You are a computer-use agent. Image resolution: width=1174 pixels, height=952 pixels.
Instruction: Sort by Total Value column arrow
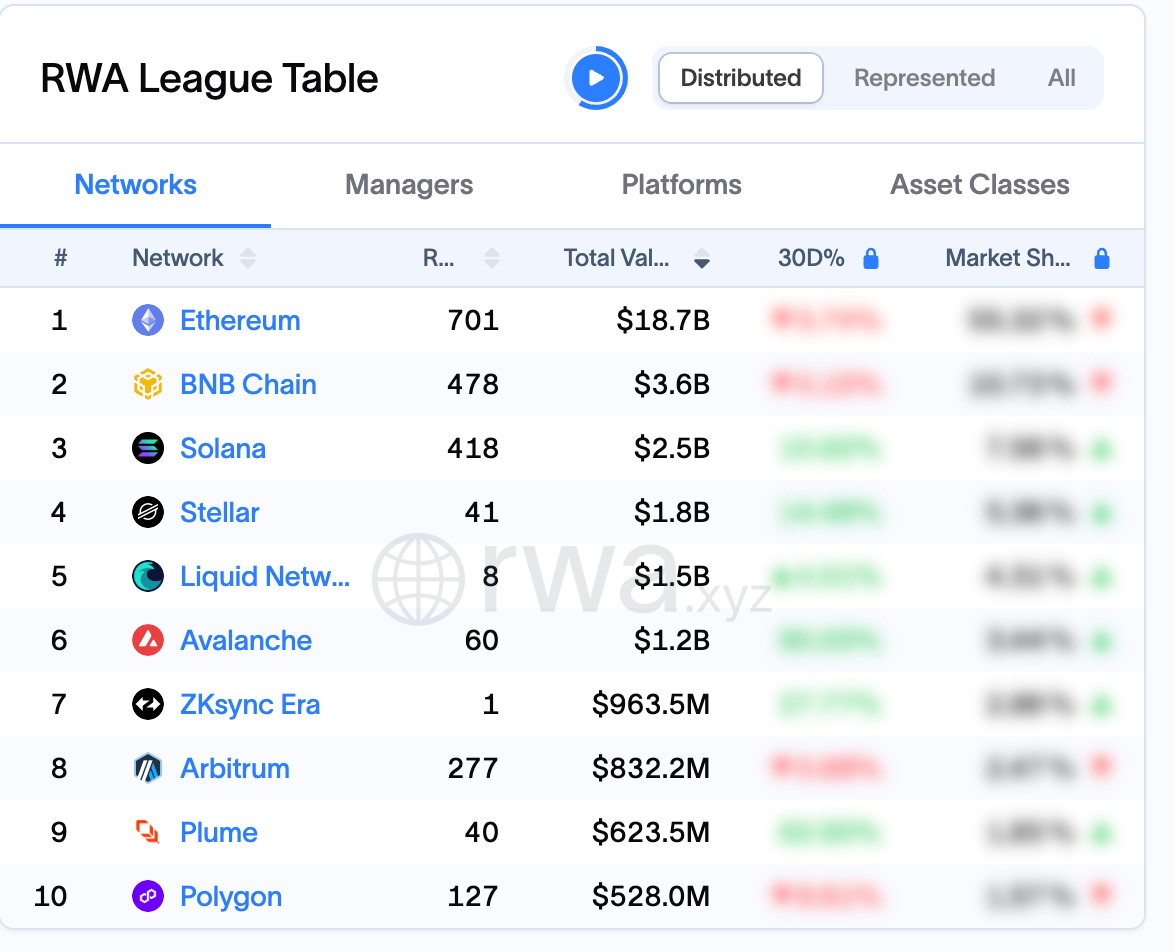click(x=702, y=258)
